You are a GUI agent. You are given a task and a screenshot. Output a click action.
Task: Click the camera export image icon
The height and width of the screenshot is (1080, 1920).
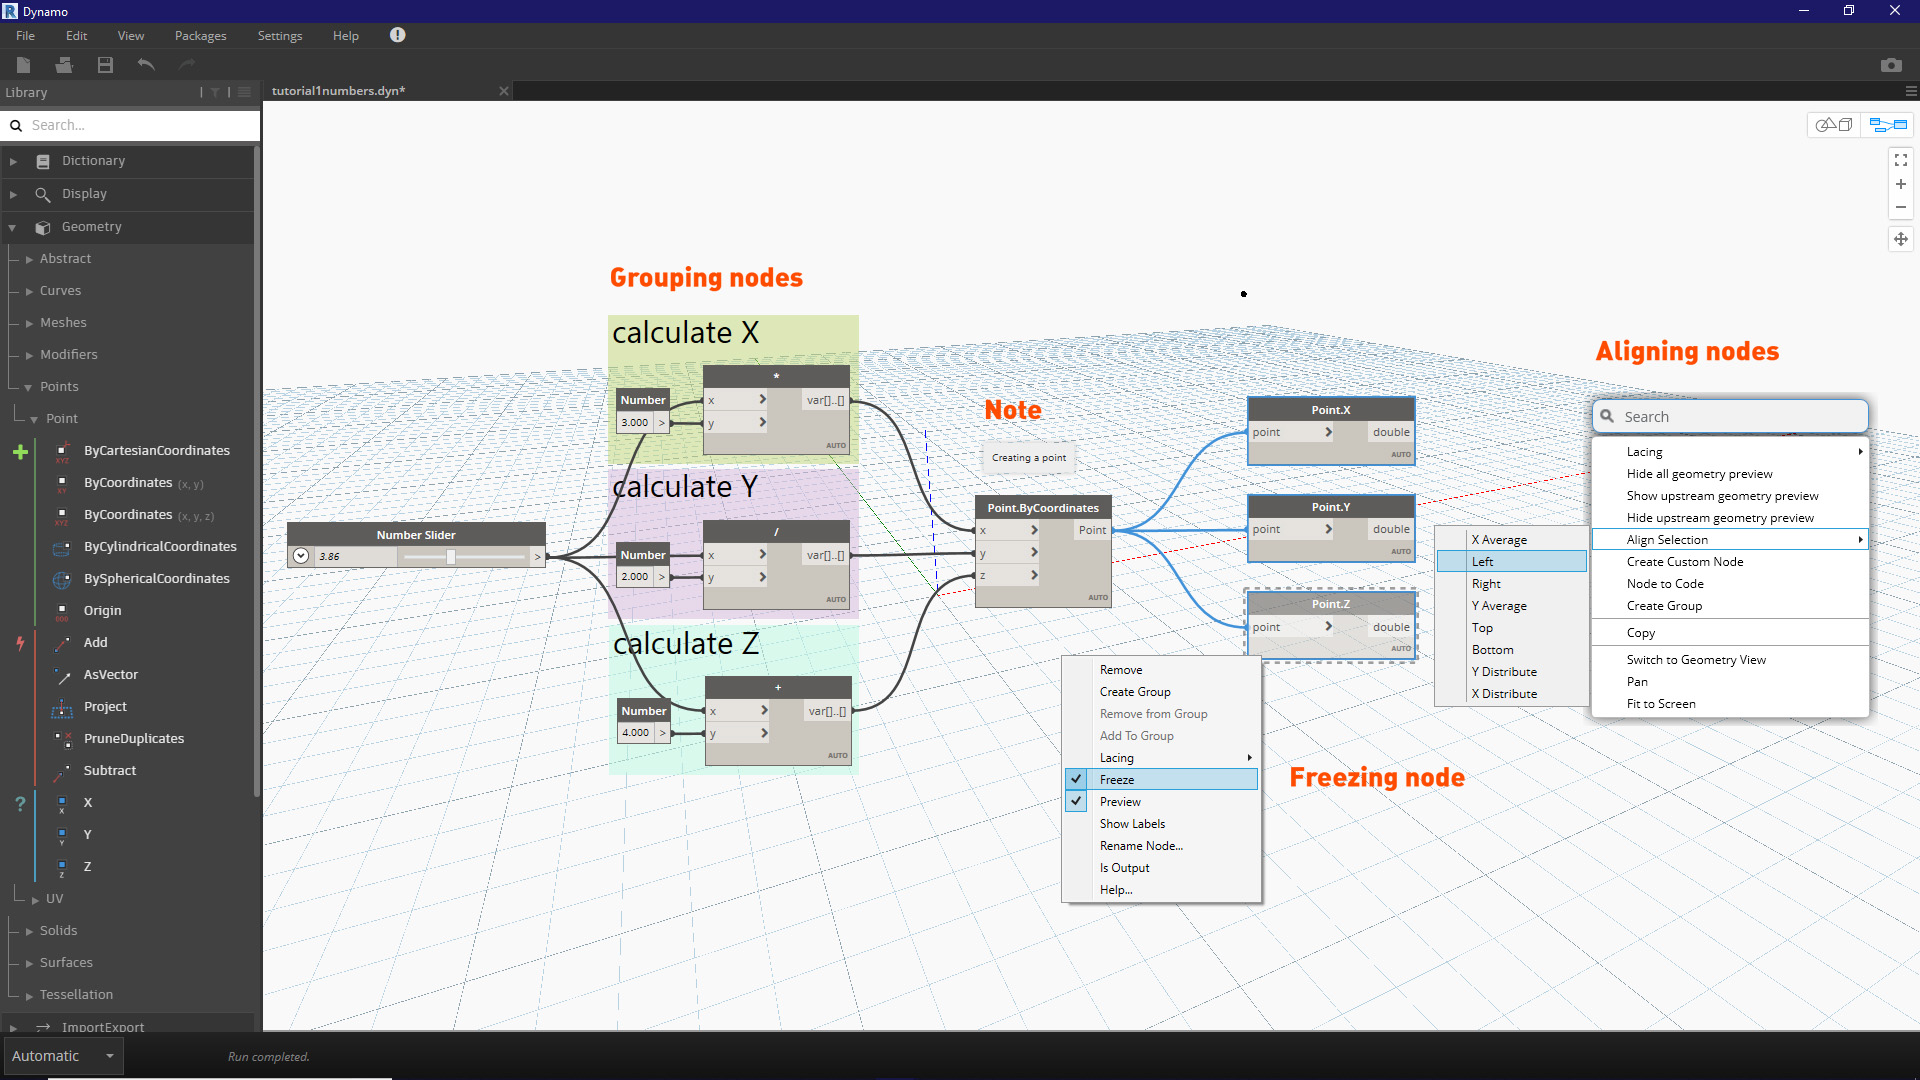pos(1890,65)
